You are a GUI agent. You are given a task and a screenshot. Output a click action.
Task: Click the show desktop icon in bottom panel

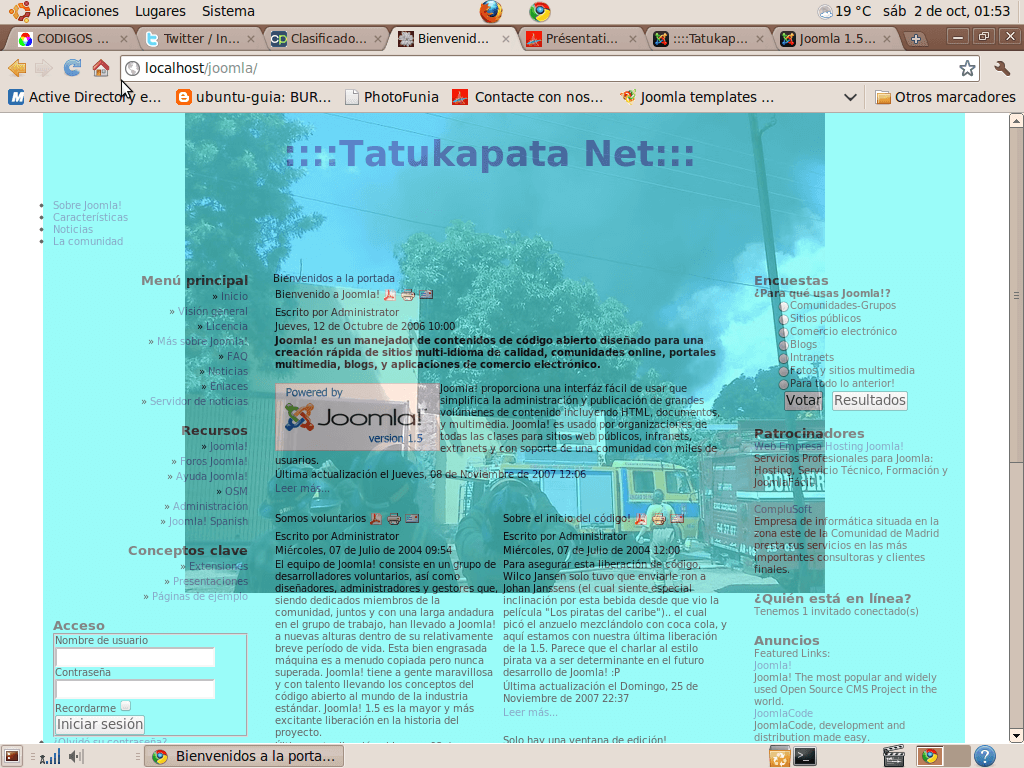point(12,756)
